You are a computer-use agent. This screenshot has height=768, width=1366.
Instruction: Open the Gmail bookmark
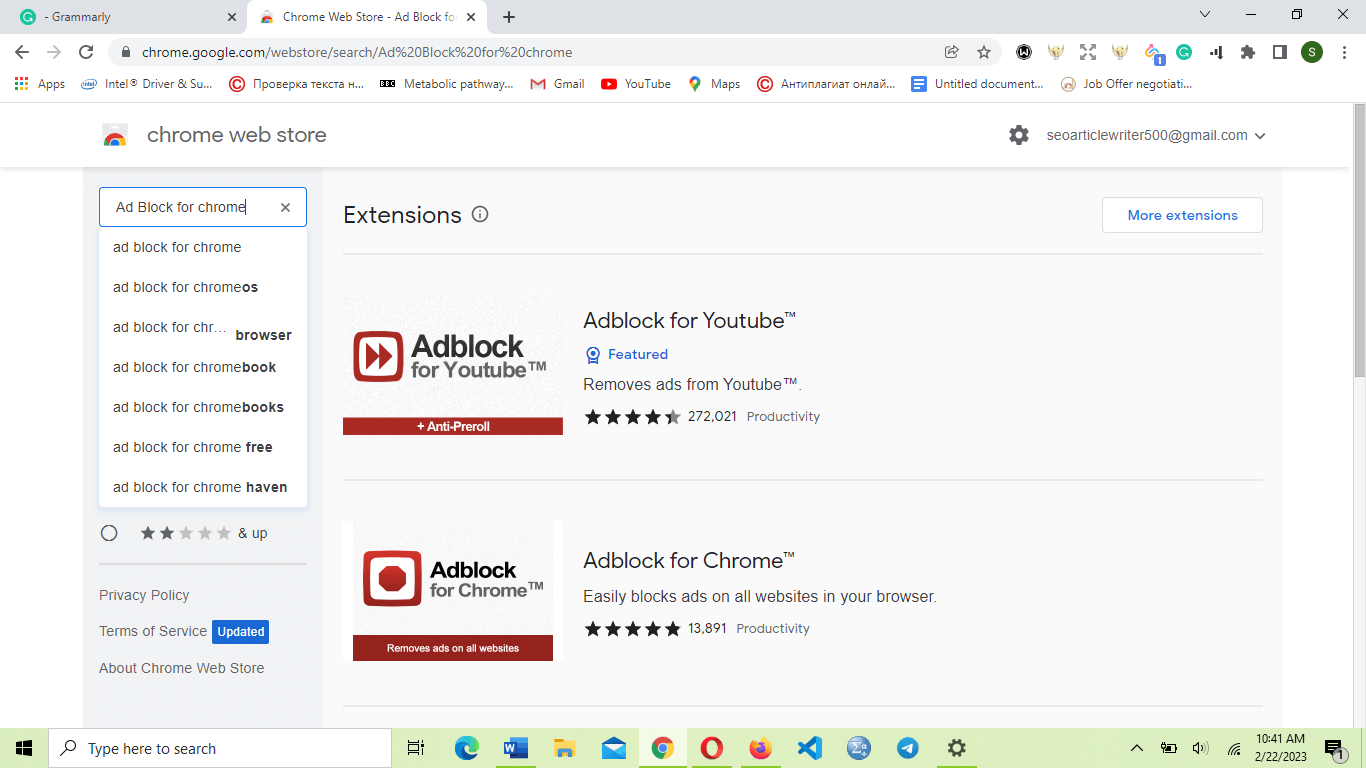click(x=557, y=84)
